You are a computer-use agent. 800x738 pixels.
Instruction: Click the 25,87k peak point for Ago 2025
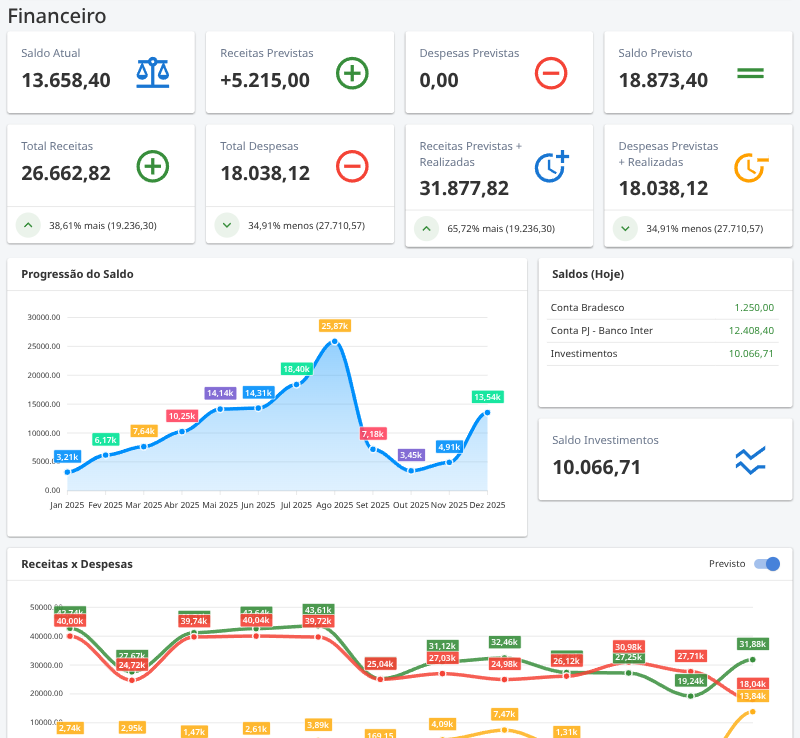pyautogui.click(x=335, y=342)
